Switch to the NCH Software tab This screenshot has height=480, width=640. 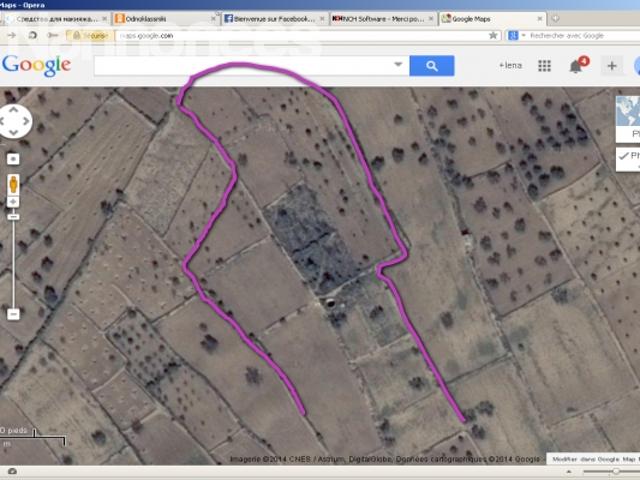[x=383, y=19]
